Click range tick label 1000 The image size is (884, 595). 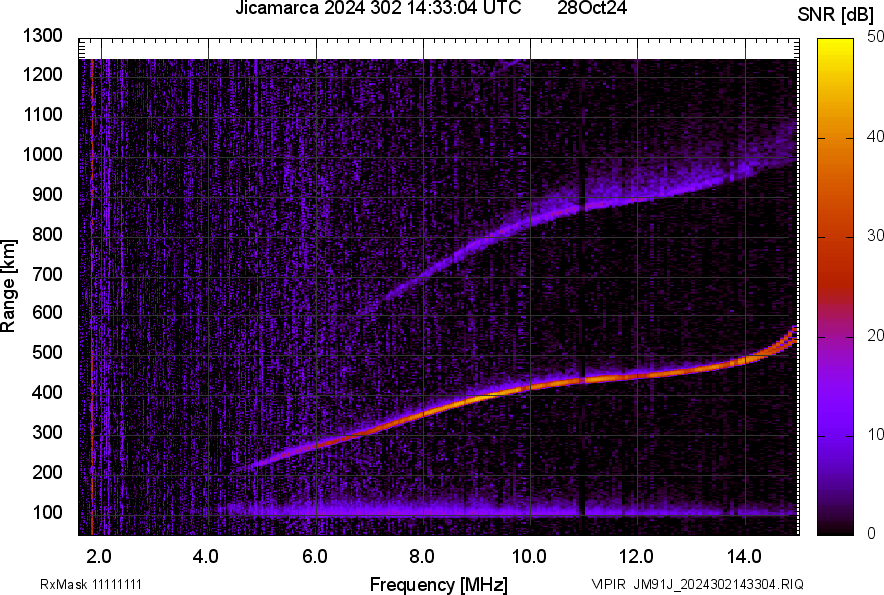click(x=43, y=155)
